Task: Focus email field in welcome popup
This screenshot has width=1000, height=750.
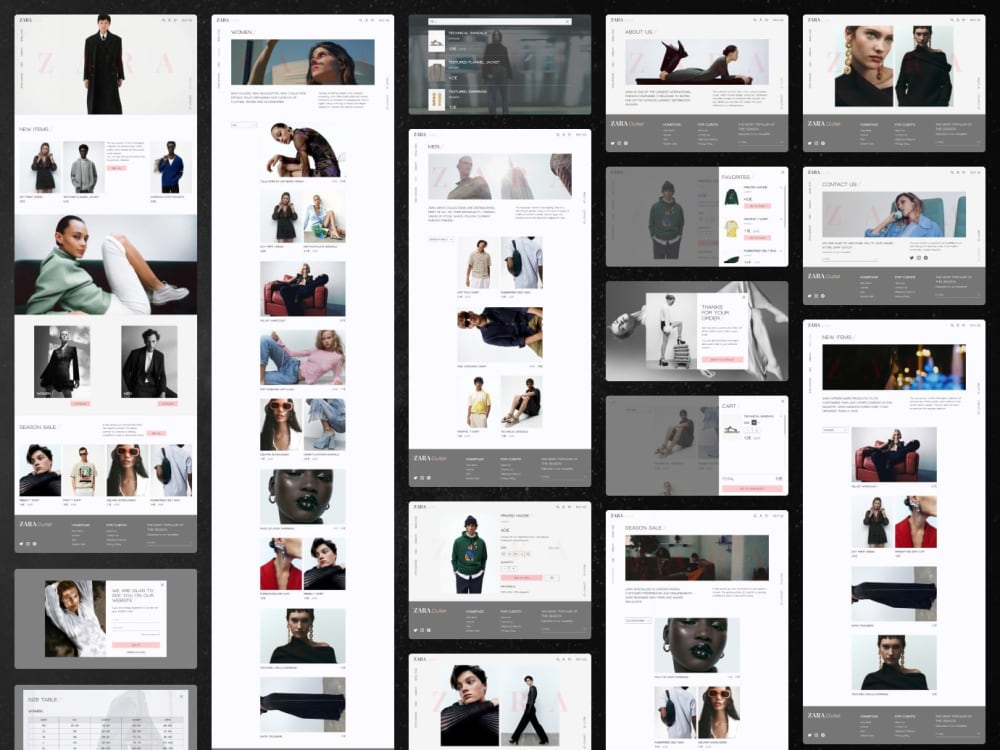Action: point(136,621)
